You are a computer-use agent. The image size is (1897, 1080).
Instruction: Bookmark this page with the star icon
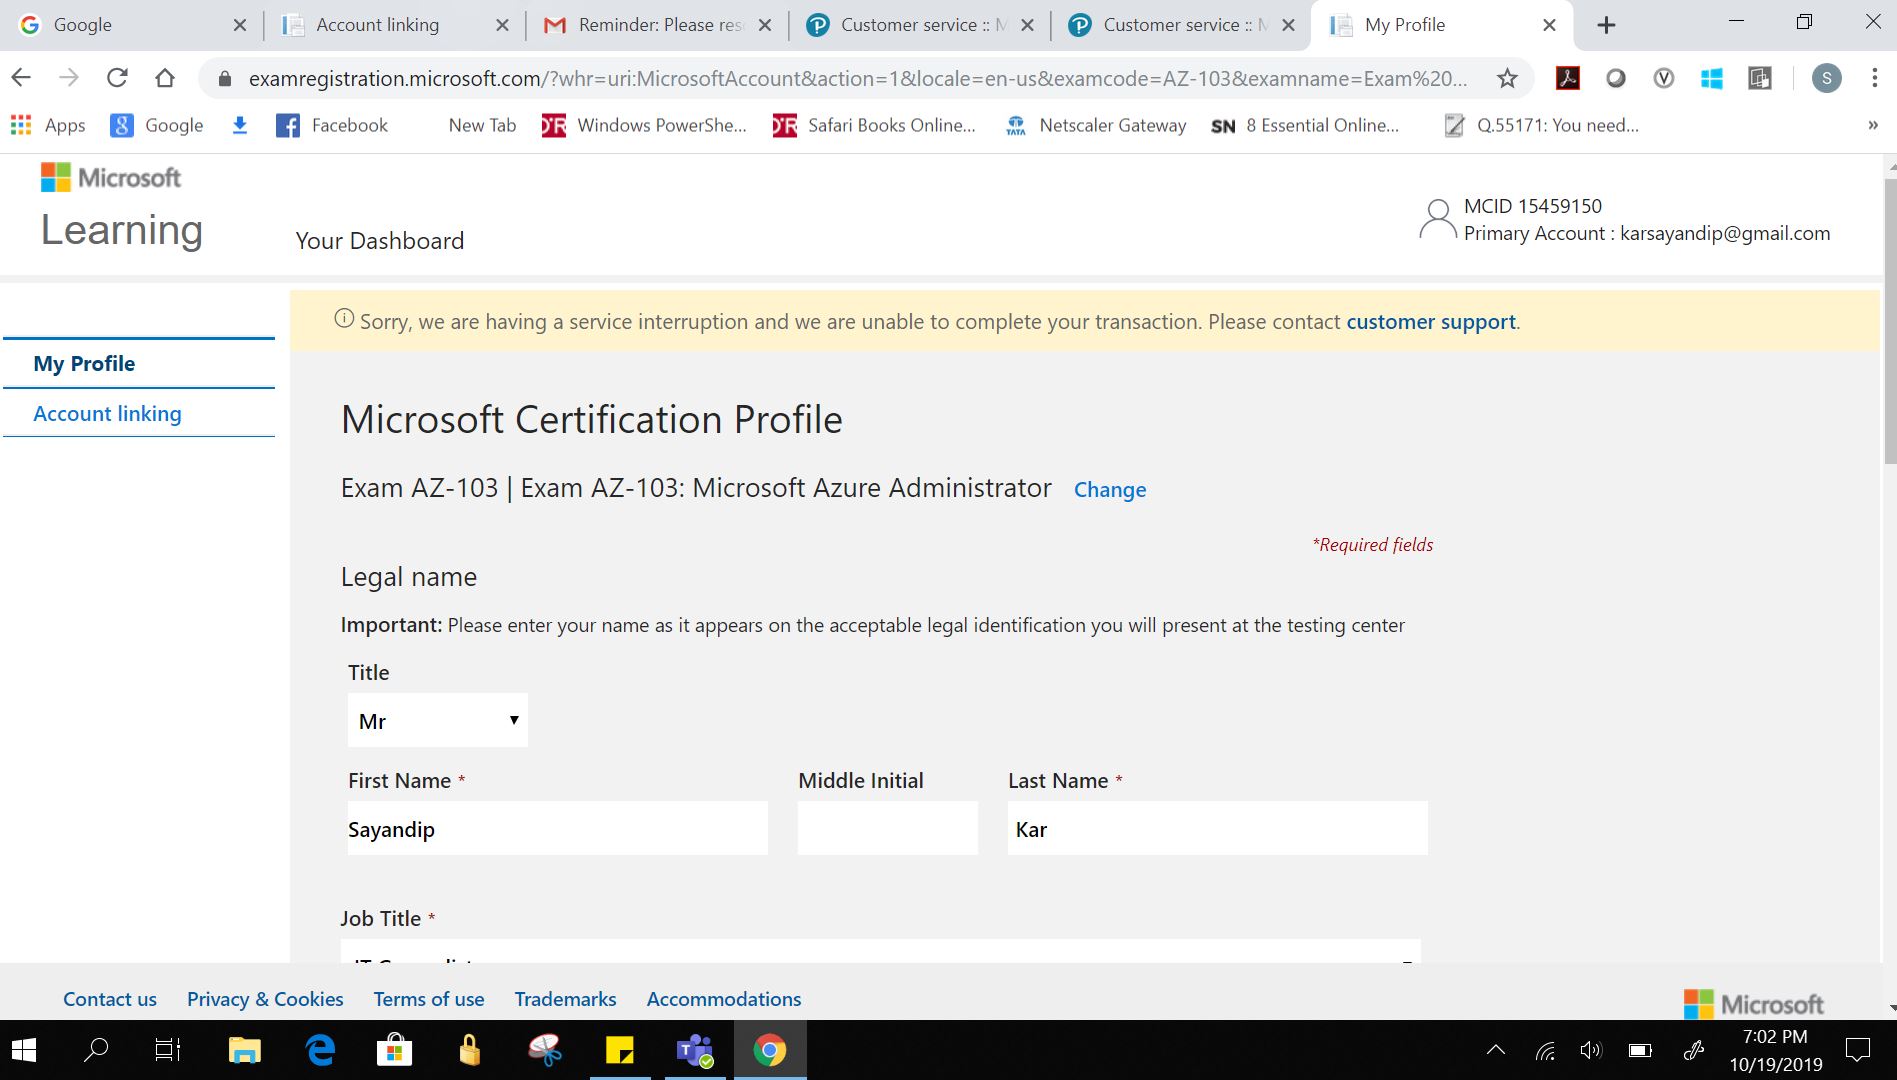point(1507,78)
